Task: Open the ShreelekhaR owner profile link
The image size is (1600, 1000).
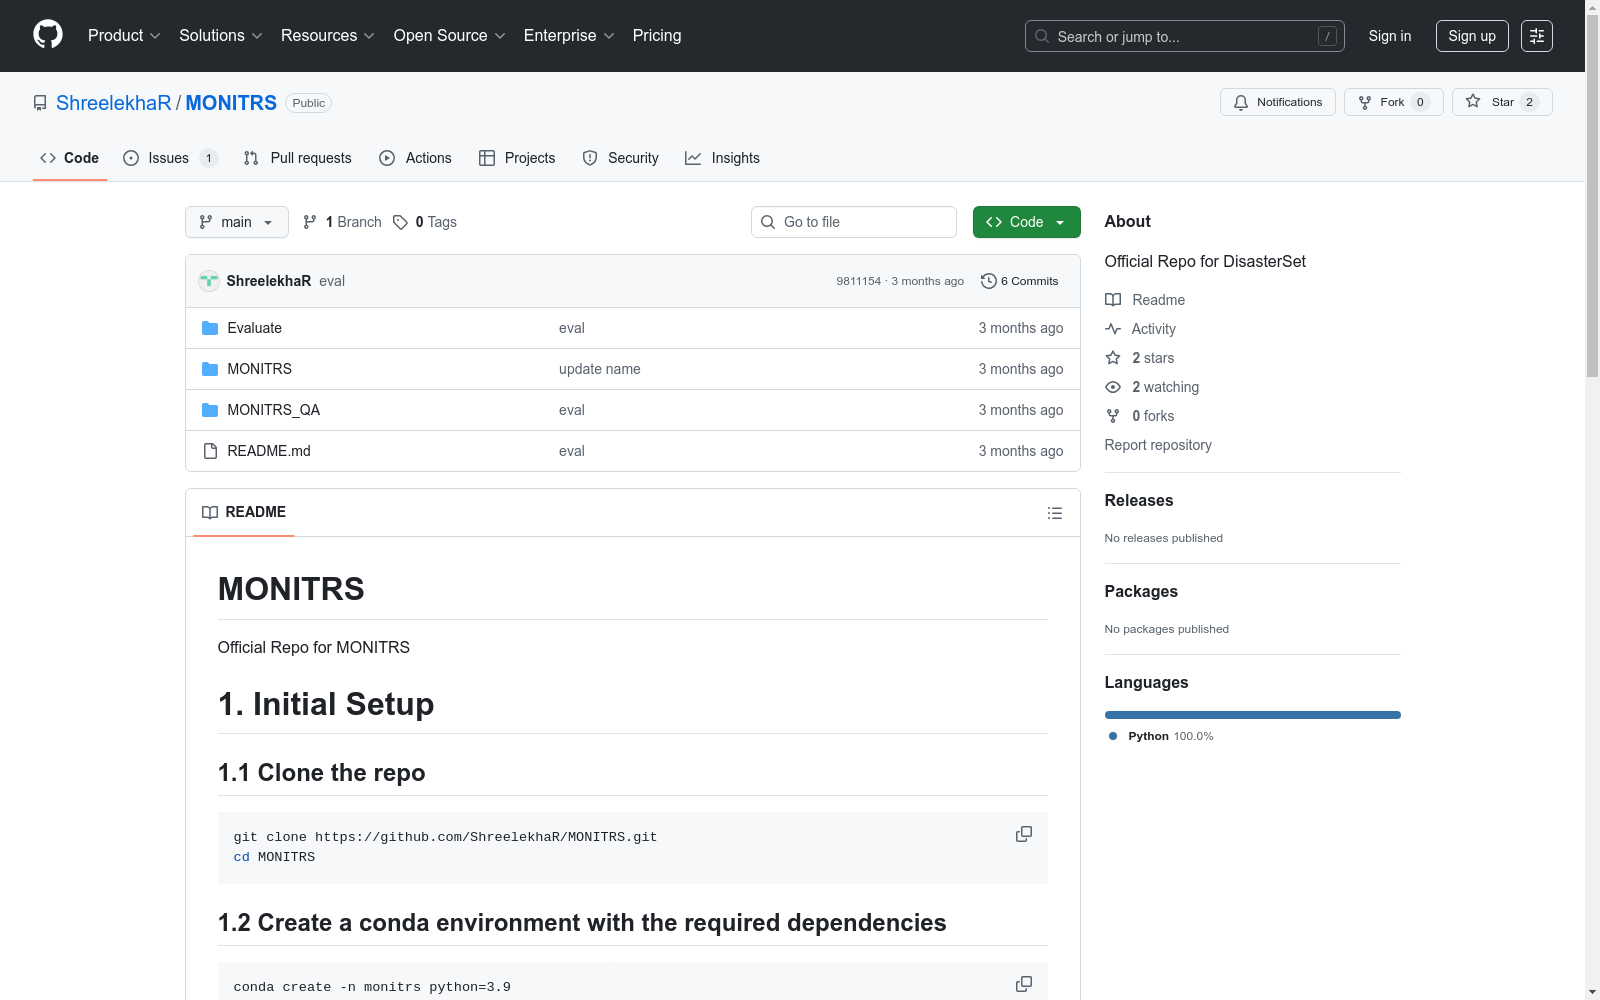Action: coord(114,103)
